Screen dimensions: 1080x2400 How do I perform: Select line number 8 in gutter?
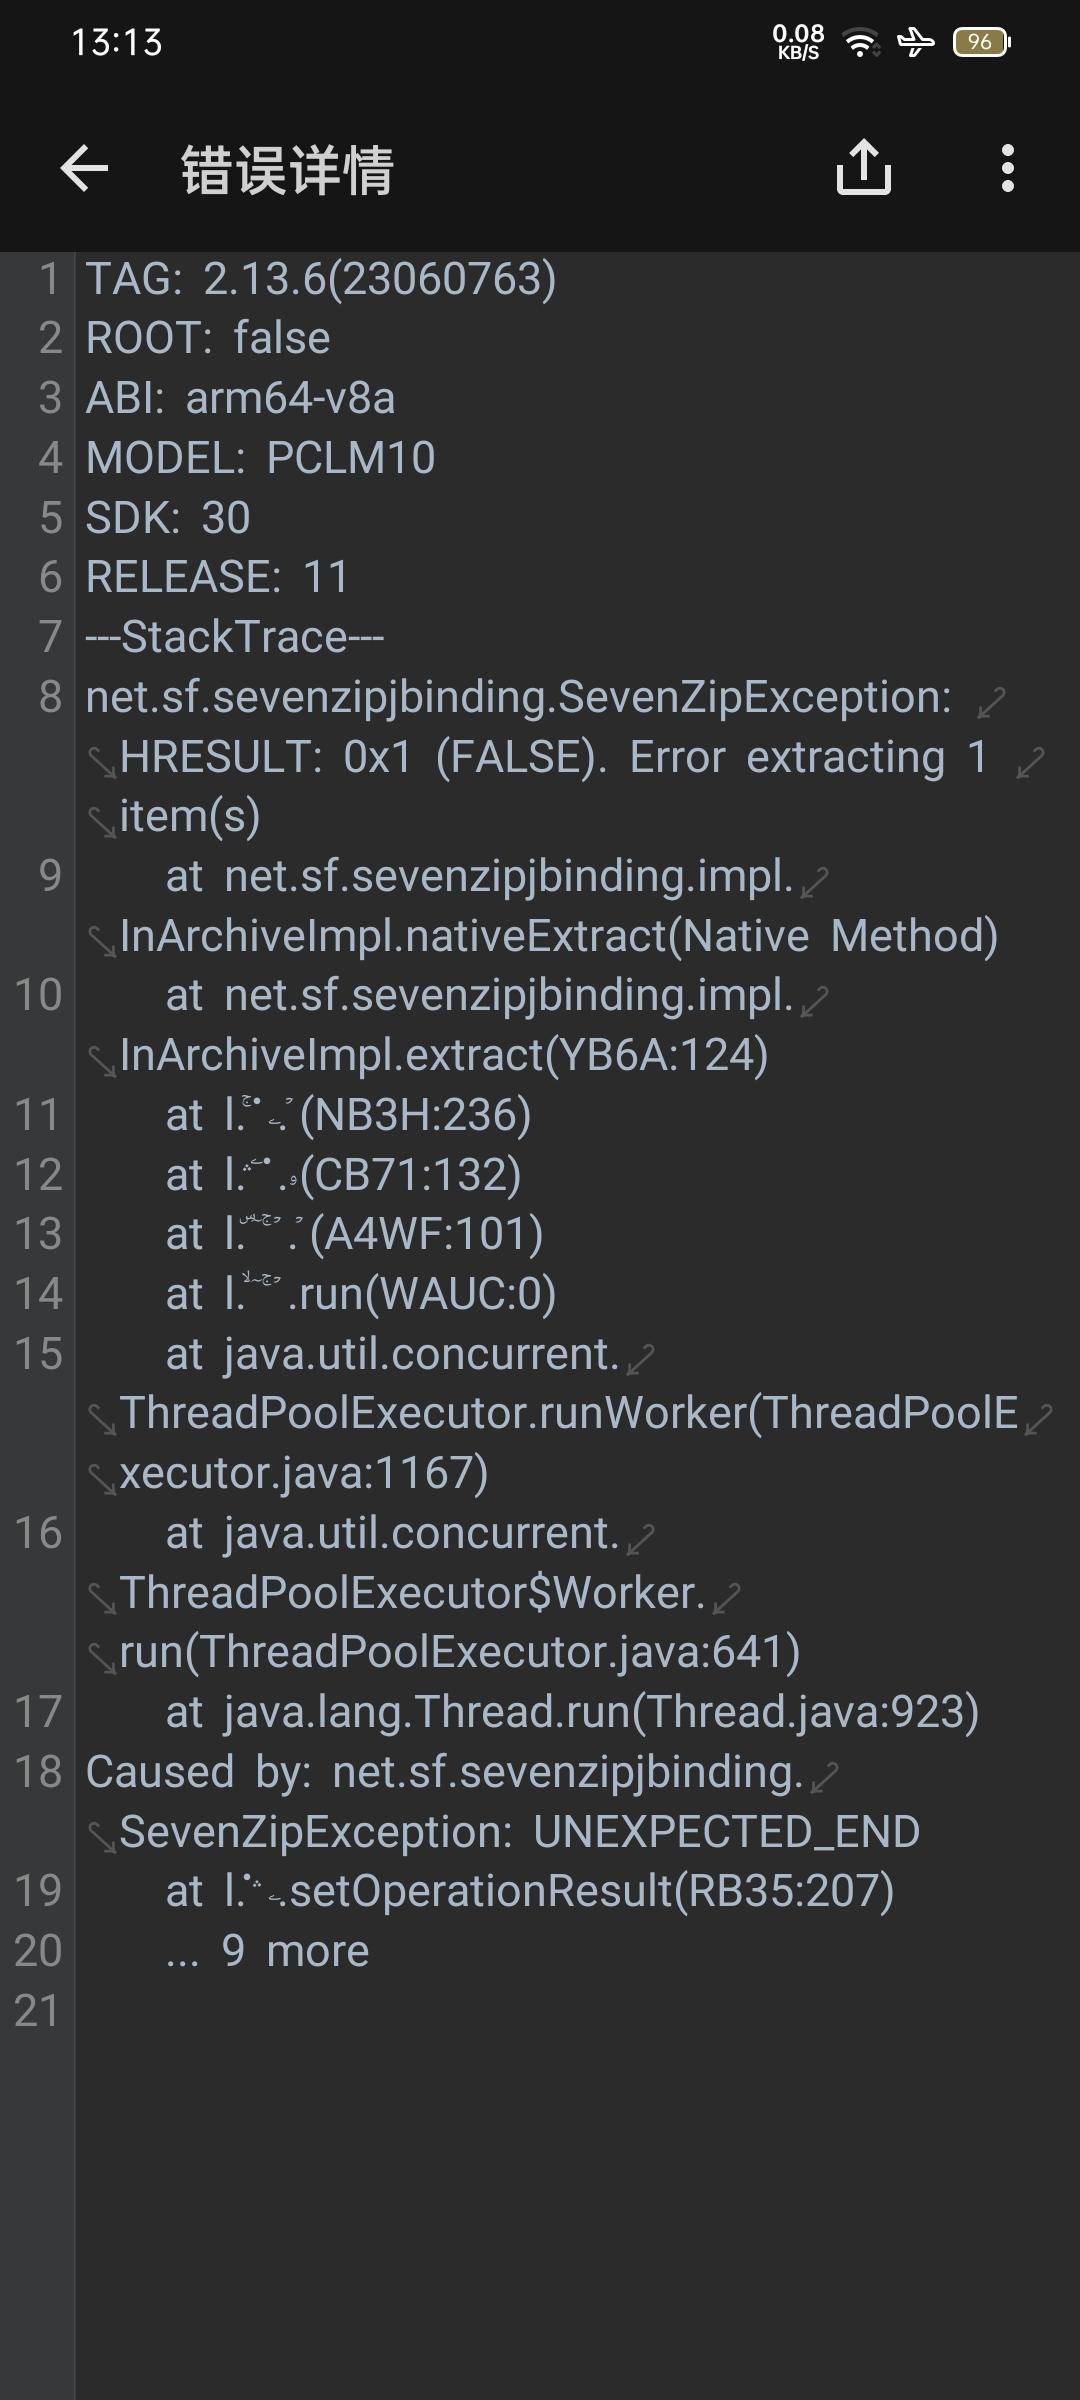(50, 697)
